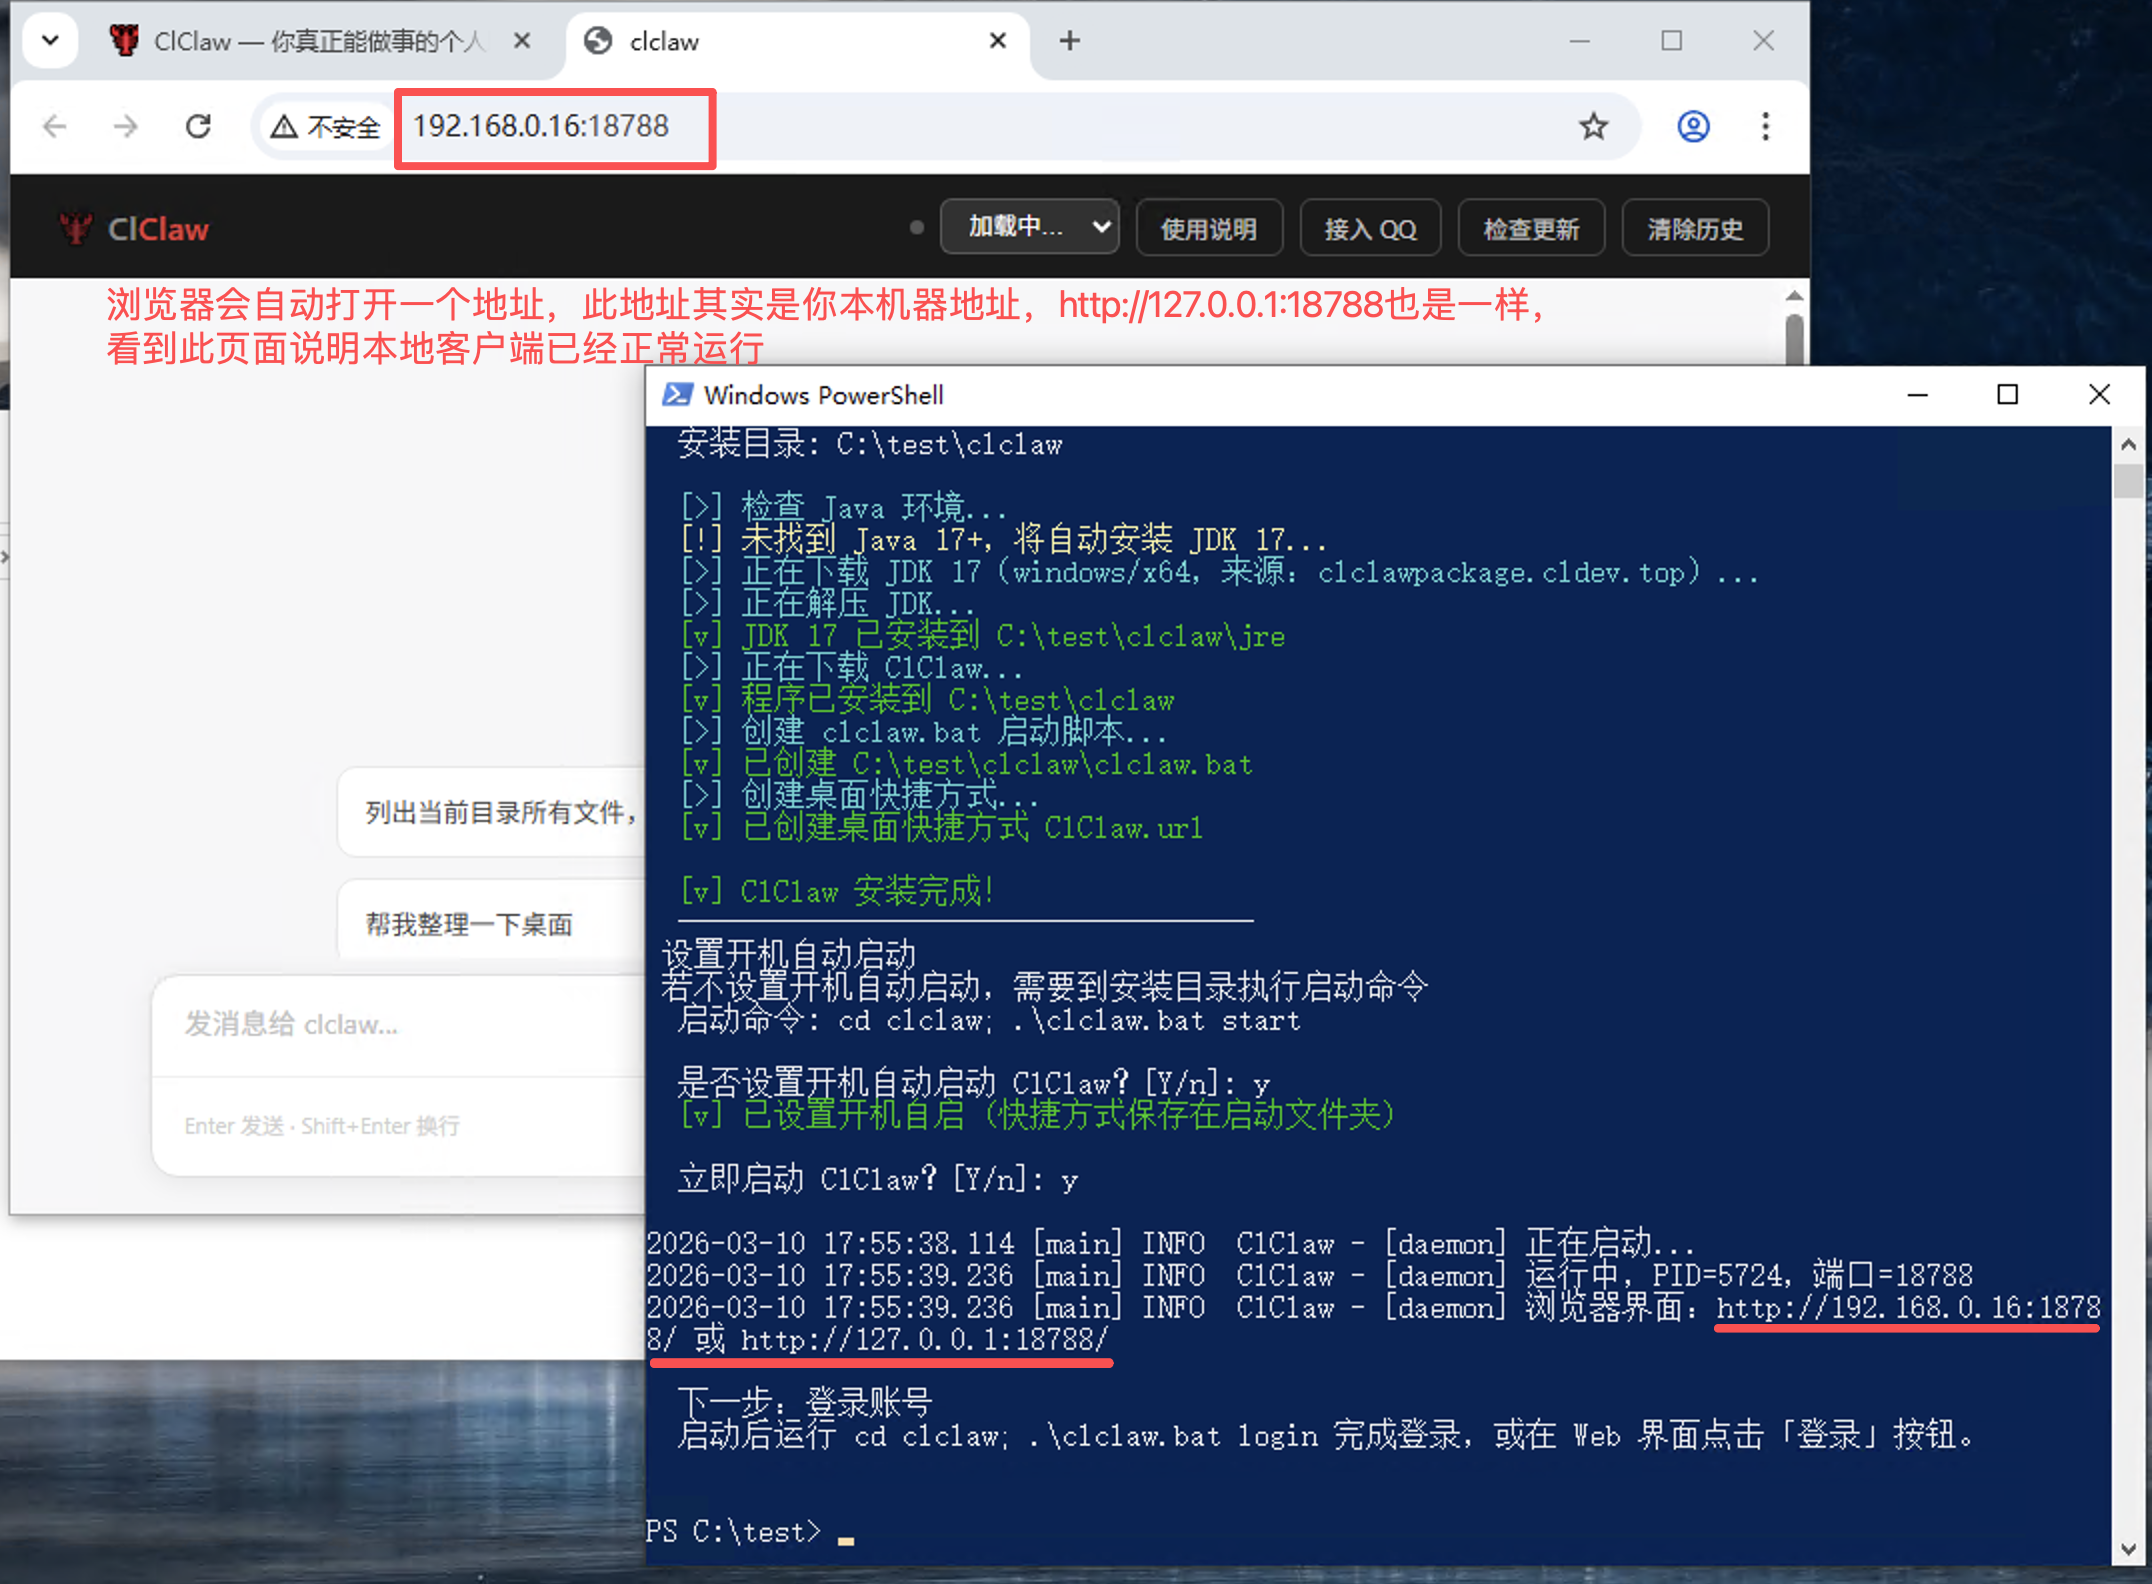The width and height of the screenshot is (2152, 1584).
Task: Click PowerShell scrollbar down arrow
Action: click(2128, 1550)
